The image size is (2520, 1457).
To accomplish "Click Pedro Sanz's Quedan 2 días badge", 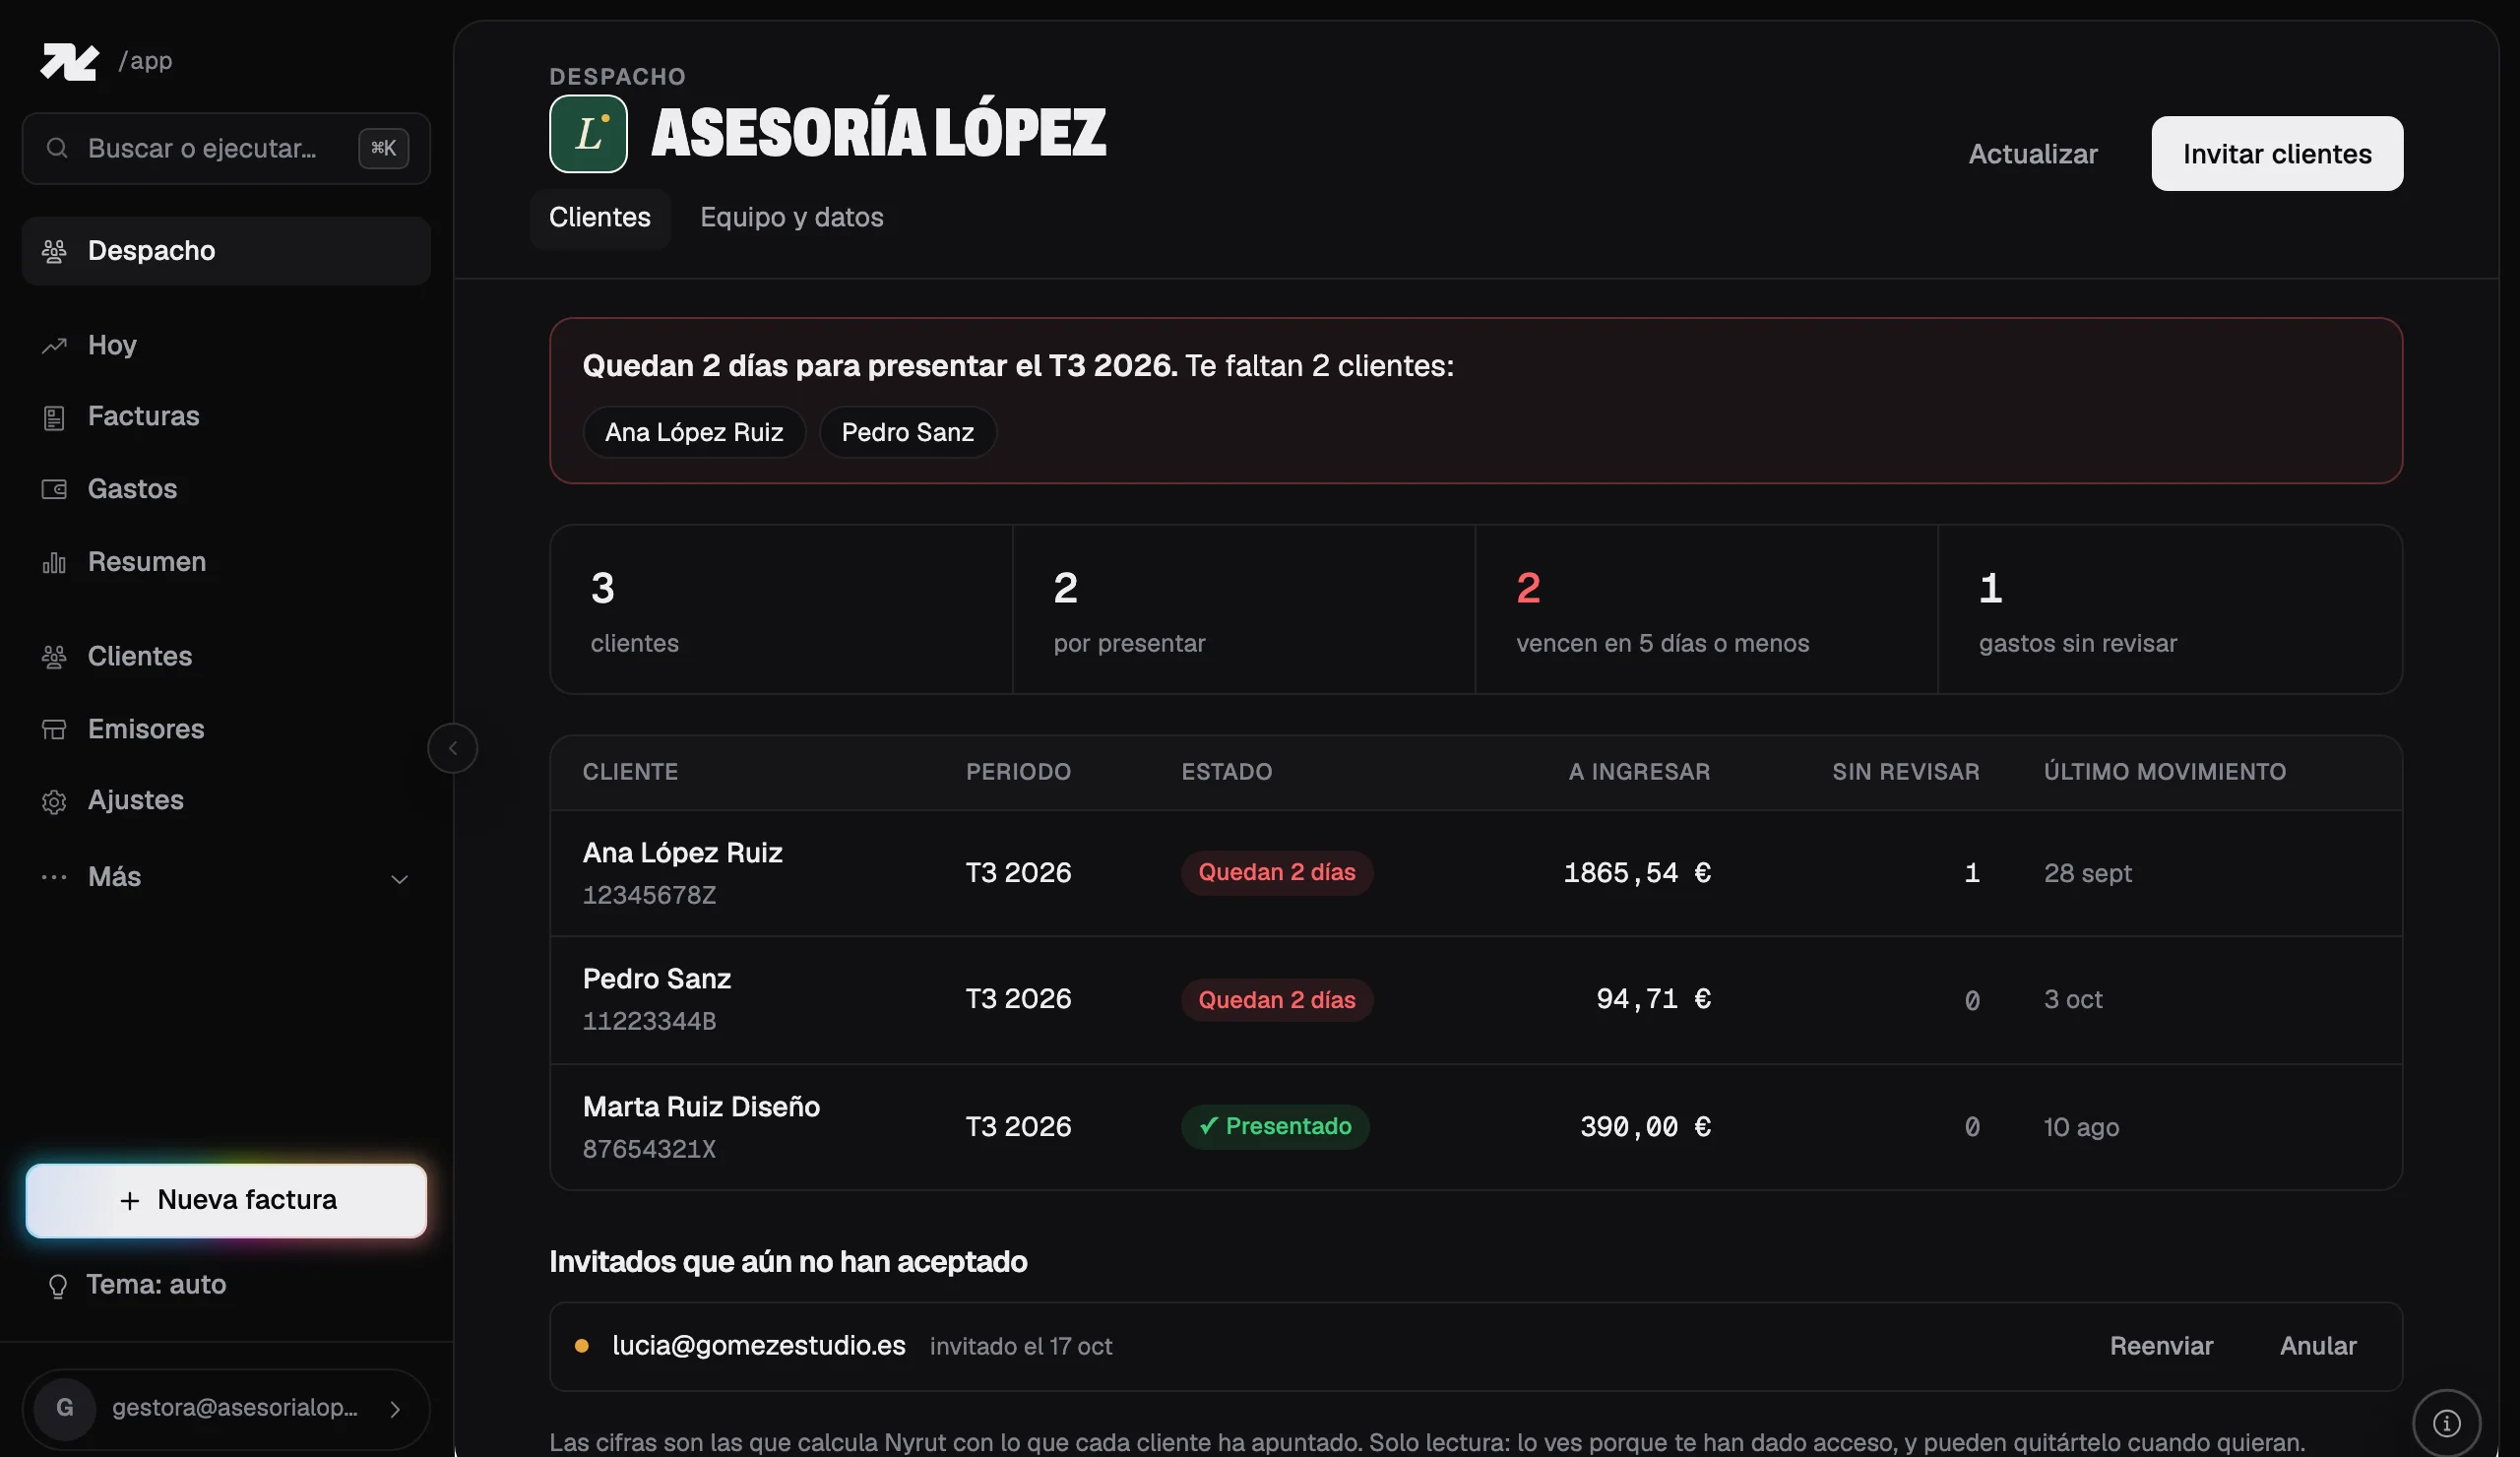I will click(1276, 999).
